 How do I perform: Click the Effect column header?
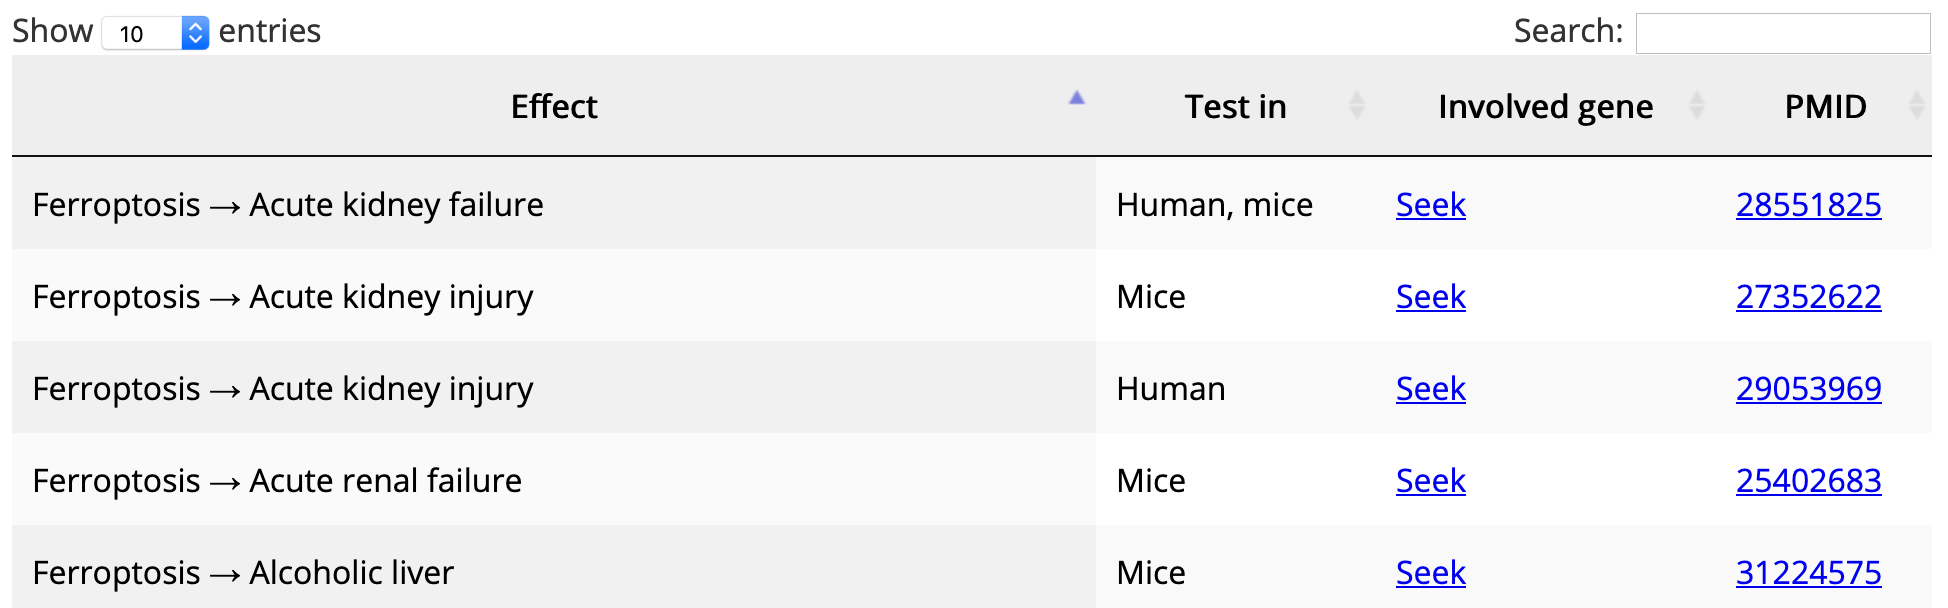[x=554, y=106]
